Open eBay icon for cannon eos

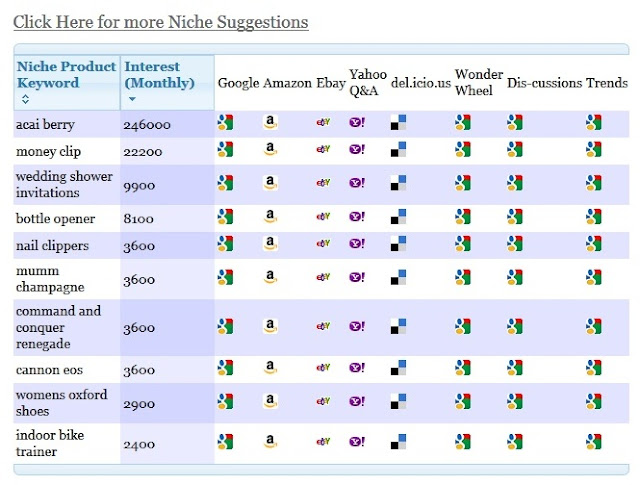[323, 368]
